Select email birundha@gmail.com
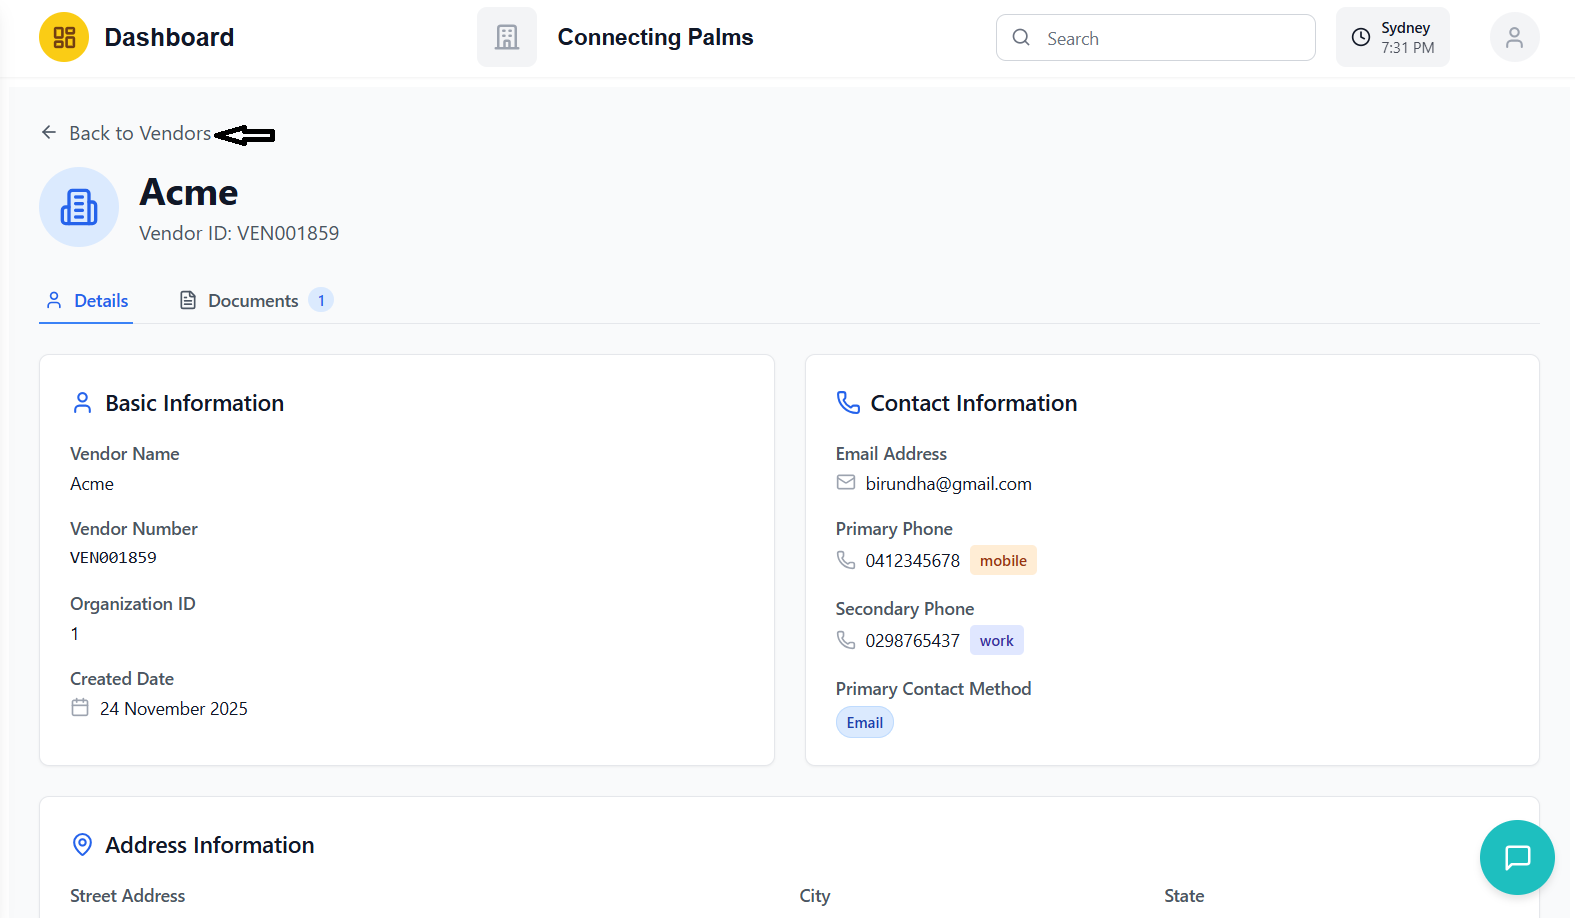The image size is (1575, 918). 949,484
